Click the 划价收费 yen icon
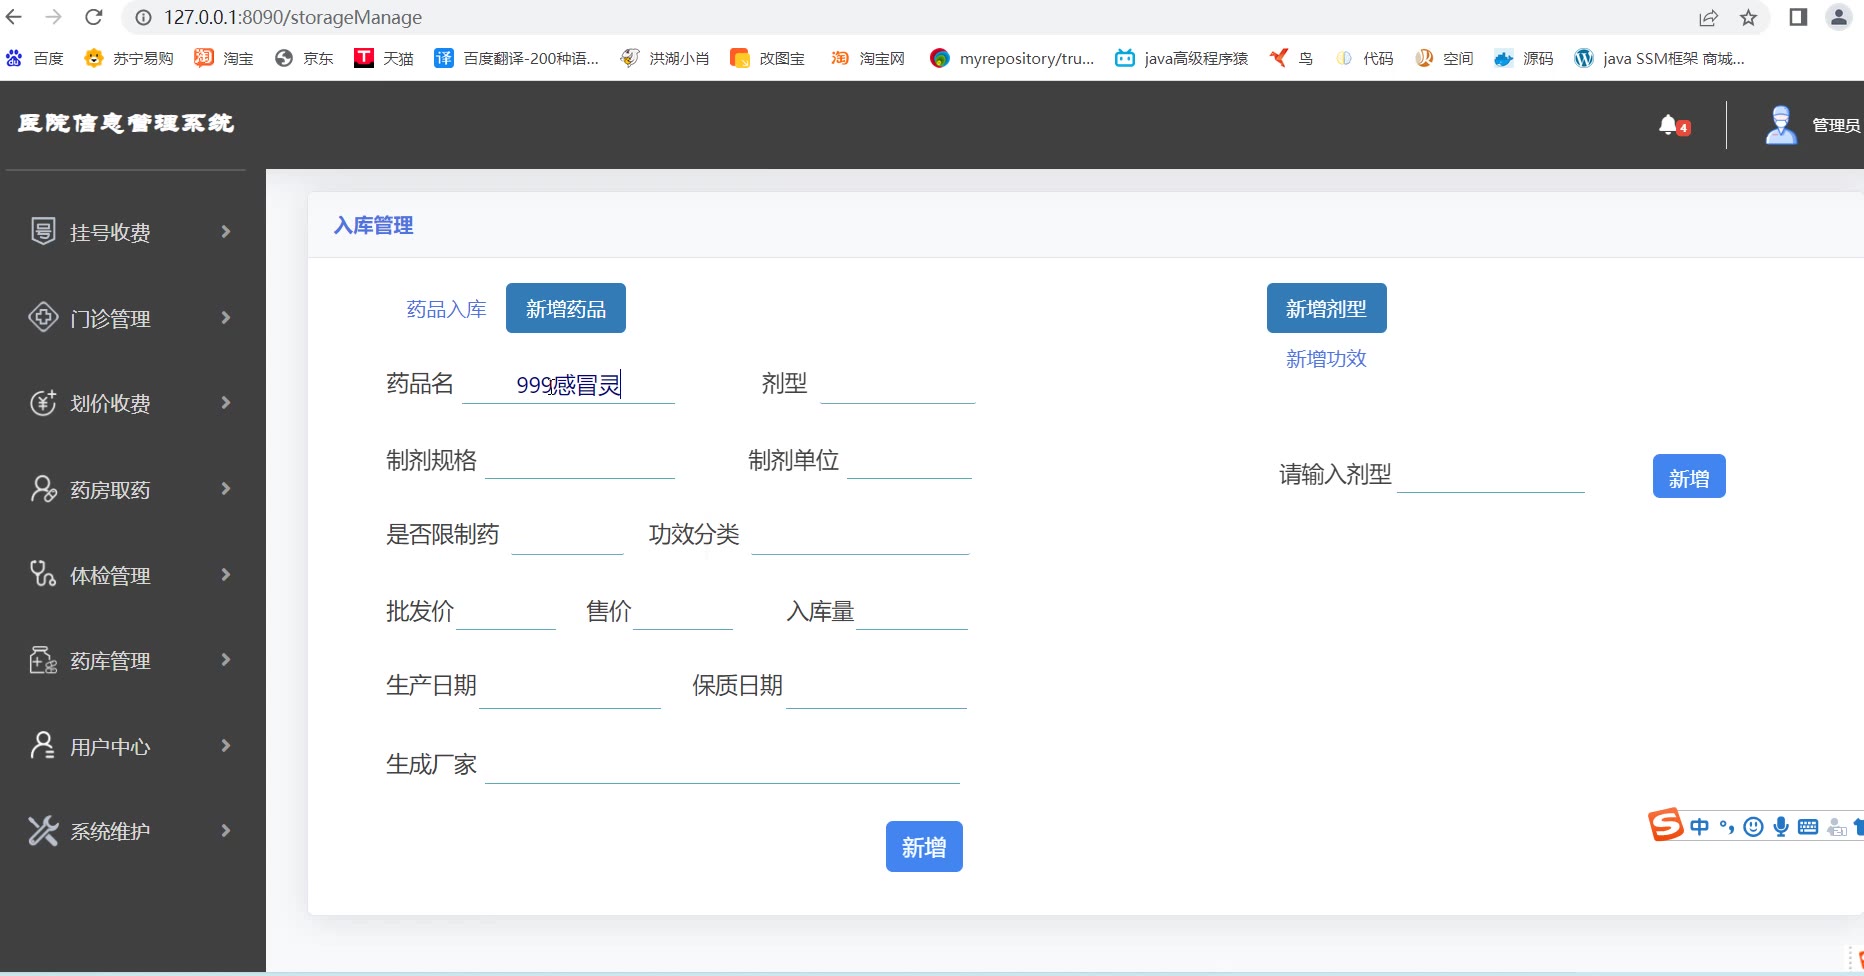 [43, 402]
